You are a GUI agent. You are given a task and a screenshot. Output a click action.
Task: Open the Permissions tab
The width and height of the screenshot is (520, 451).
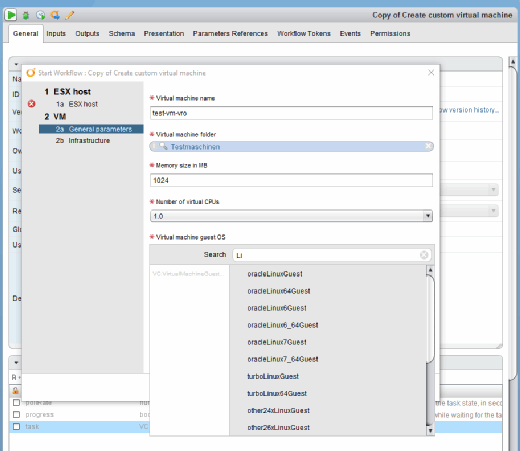390,34
